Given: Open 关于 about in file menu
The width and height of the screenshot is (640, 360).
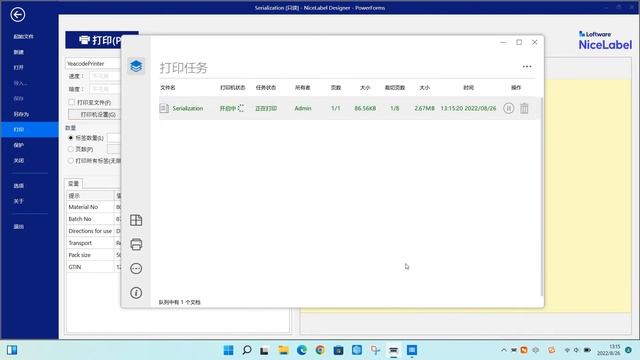Looking at the screenshot, I should coord(19,201).
